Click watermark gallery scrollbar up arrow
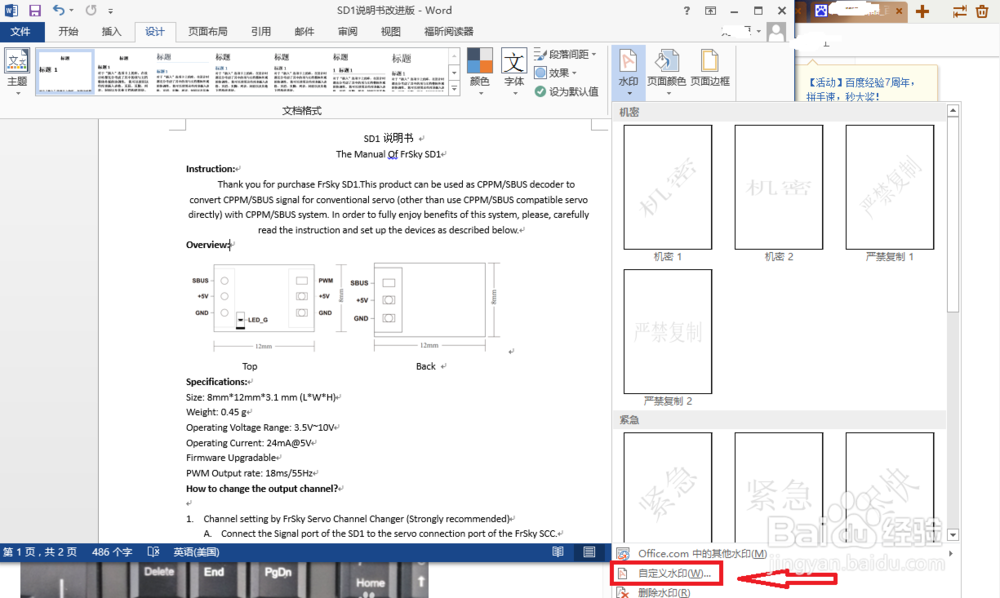The width and height of the screenshot is (1000, 598). tap(953, 111)
